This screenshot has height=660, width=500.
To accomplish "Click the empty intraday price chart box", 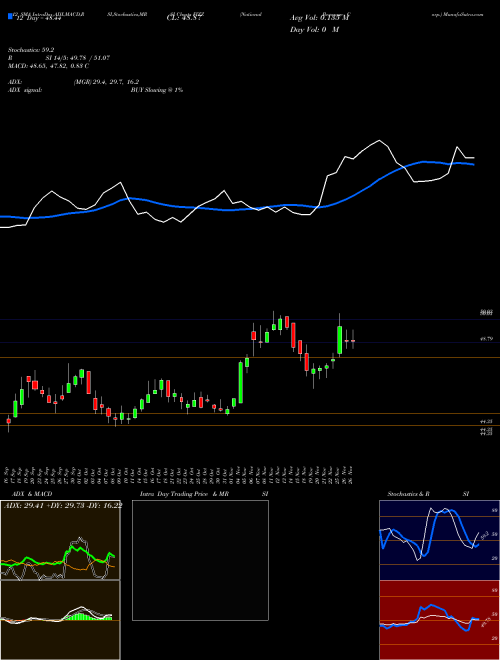I will pos(200,560).
